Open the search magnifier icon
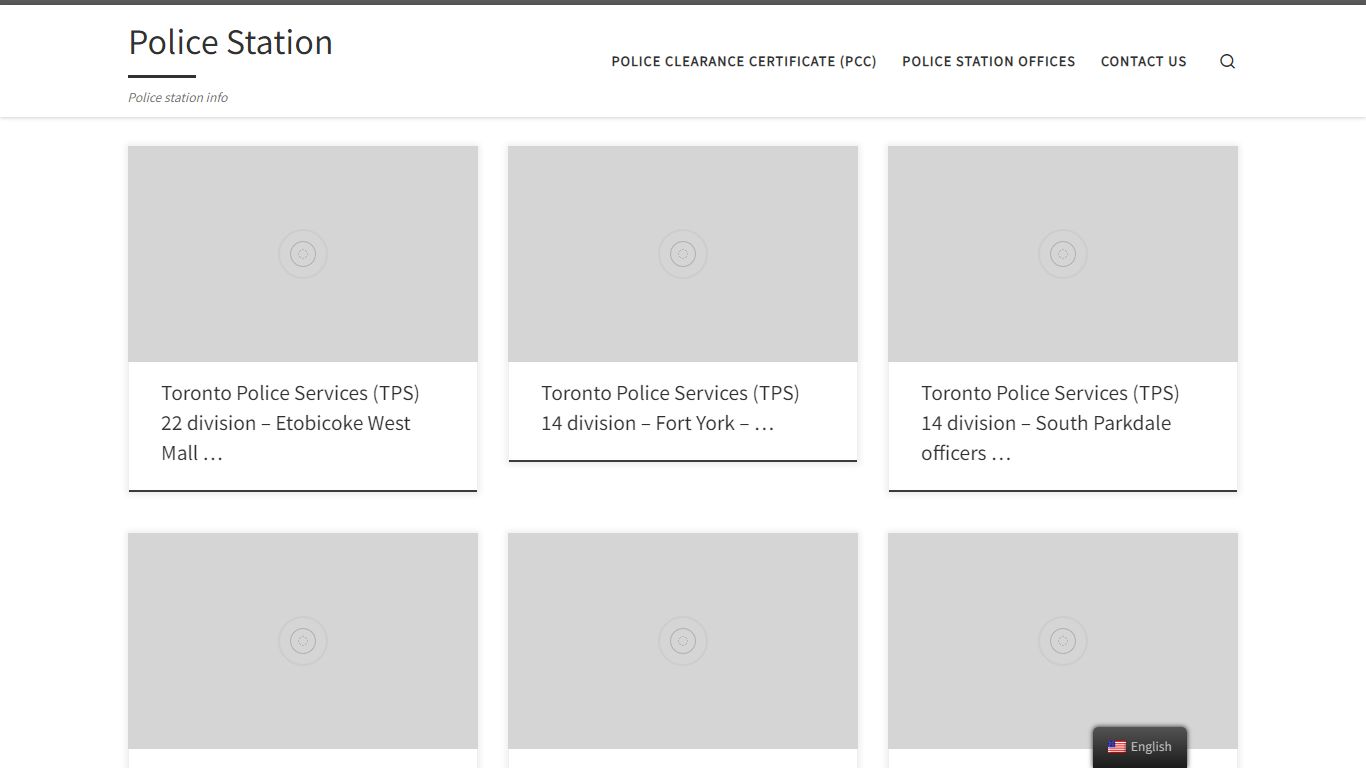Screen dimensions: 1366x768 [1227, 61]
